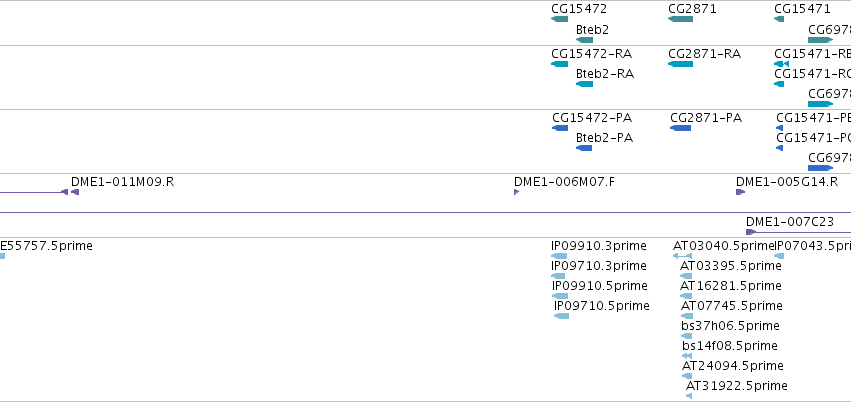The width and height of the screenshot is (851, 402).
Task: Click the CG2871-RA transcript glyph
Action: 681,64
